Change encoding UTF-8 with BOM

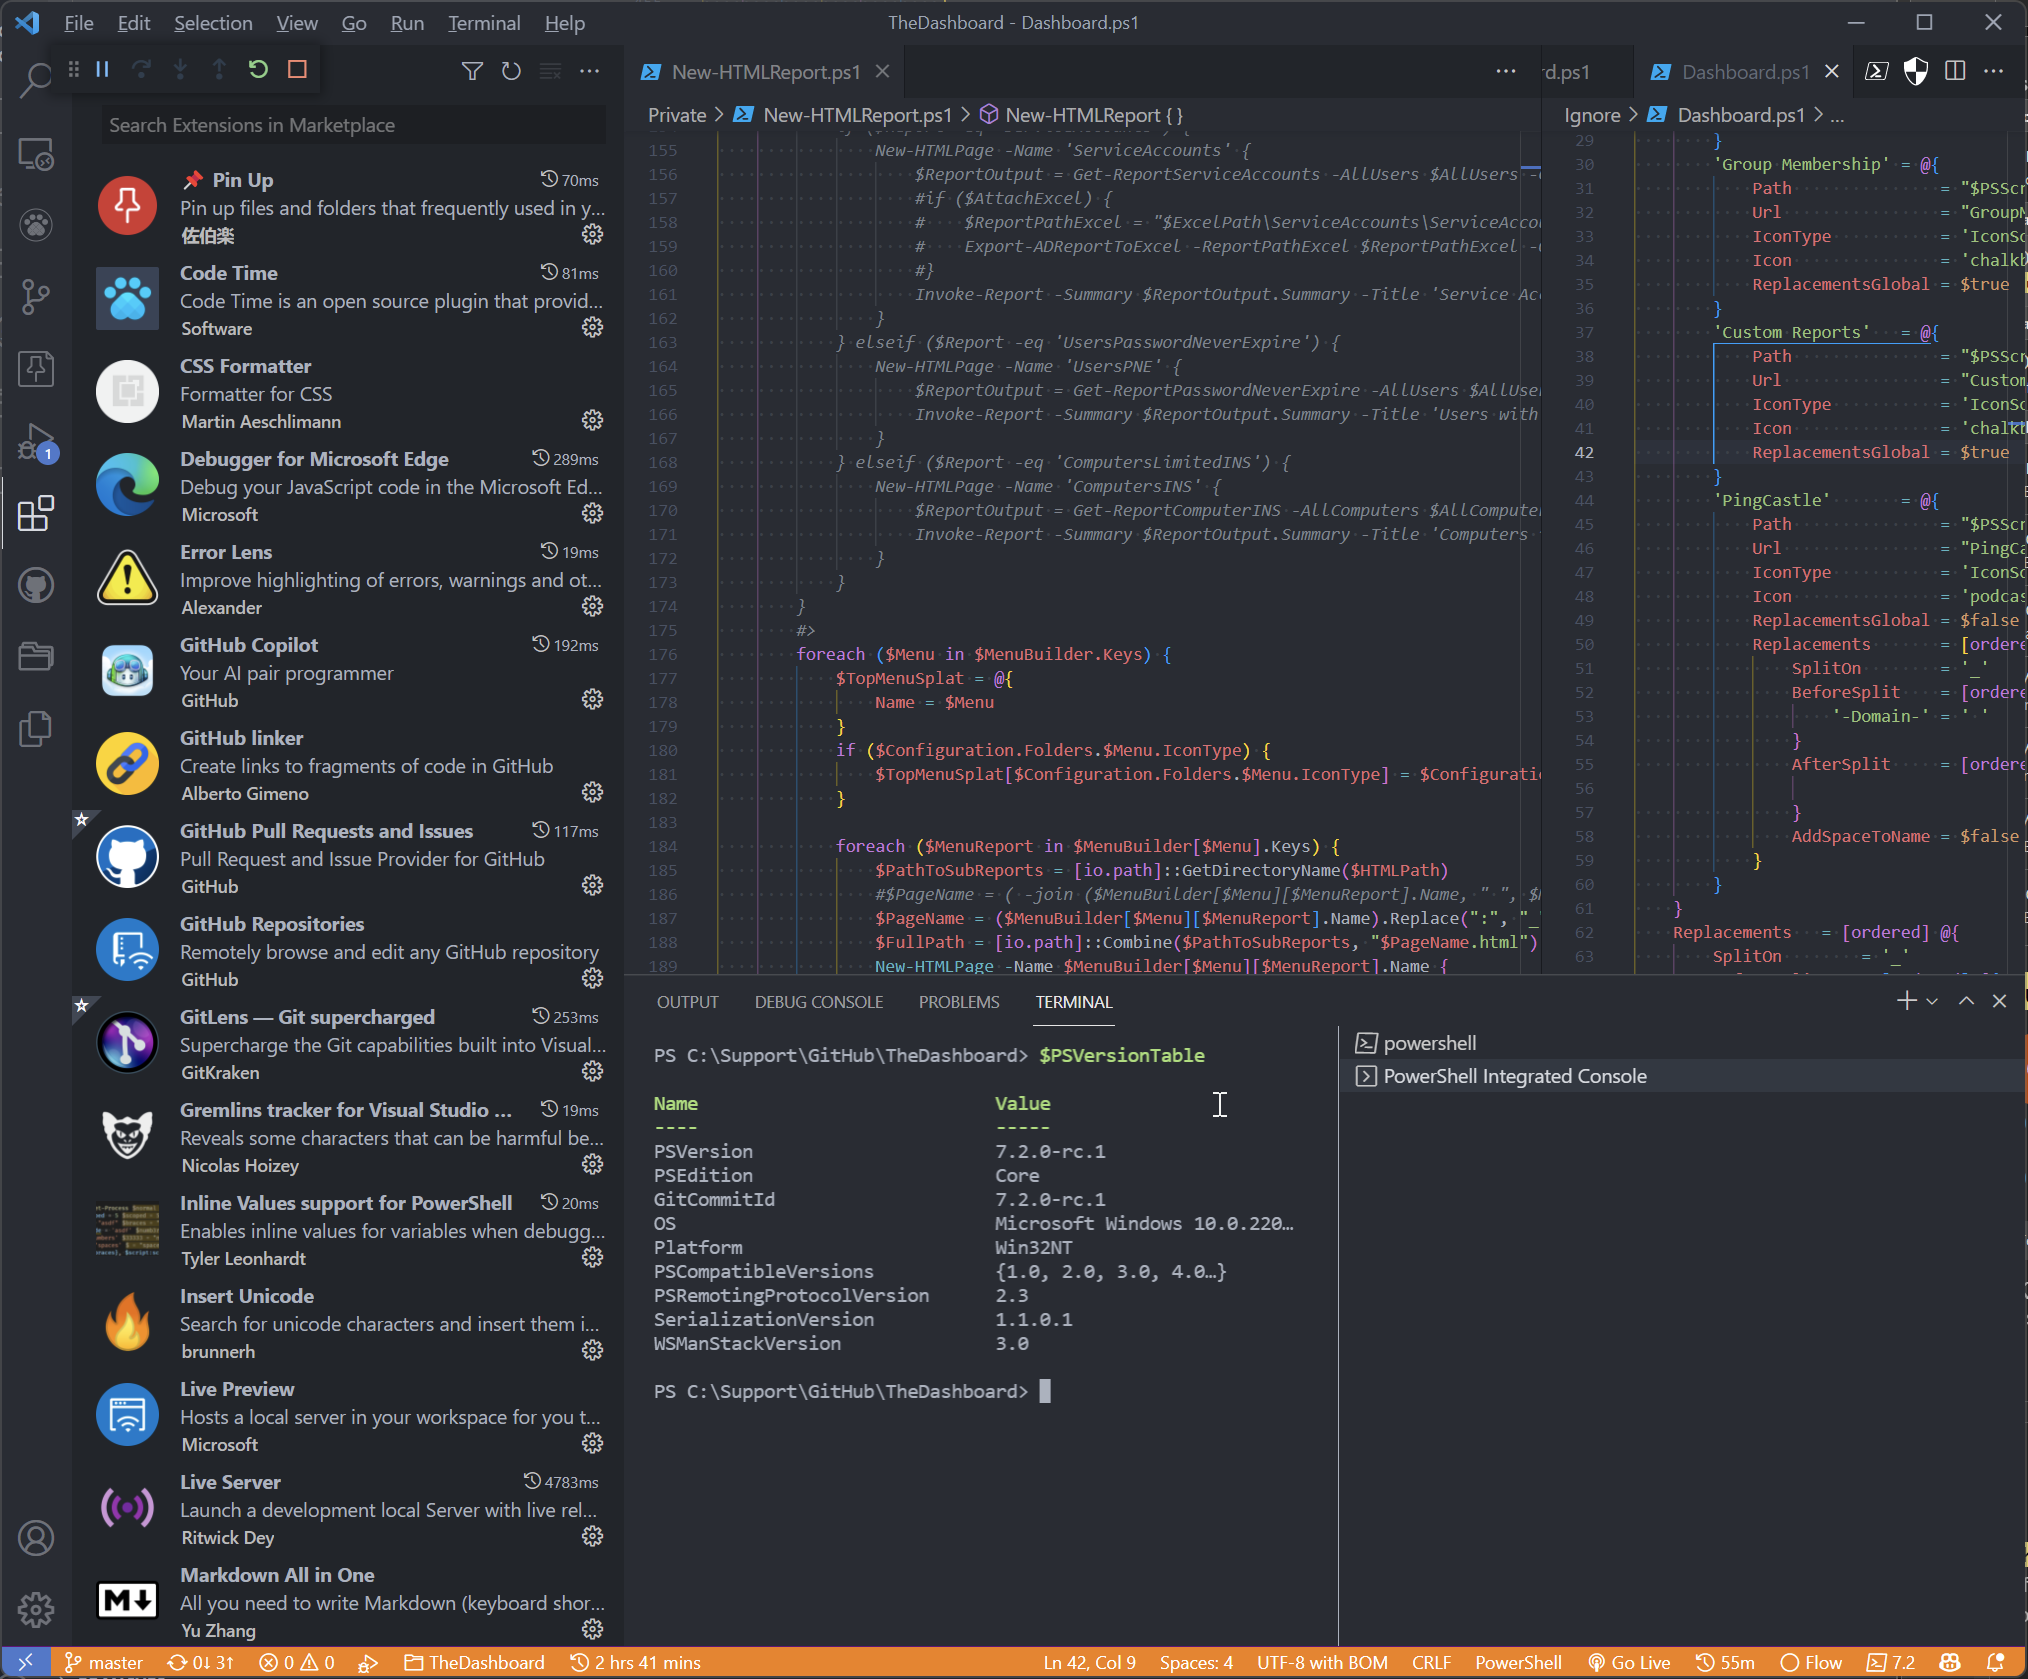click(1322, 1662)
